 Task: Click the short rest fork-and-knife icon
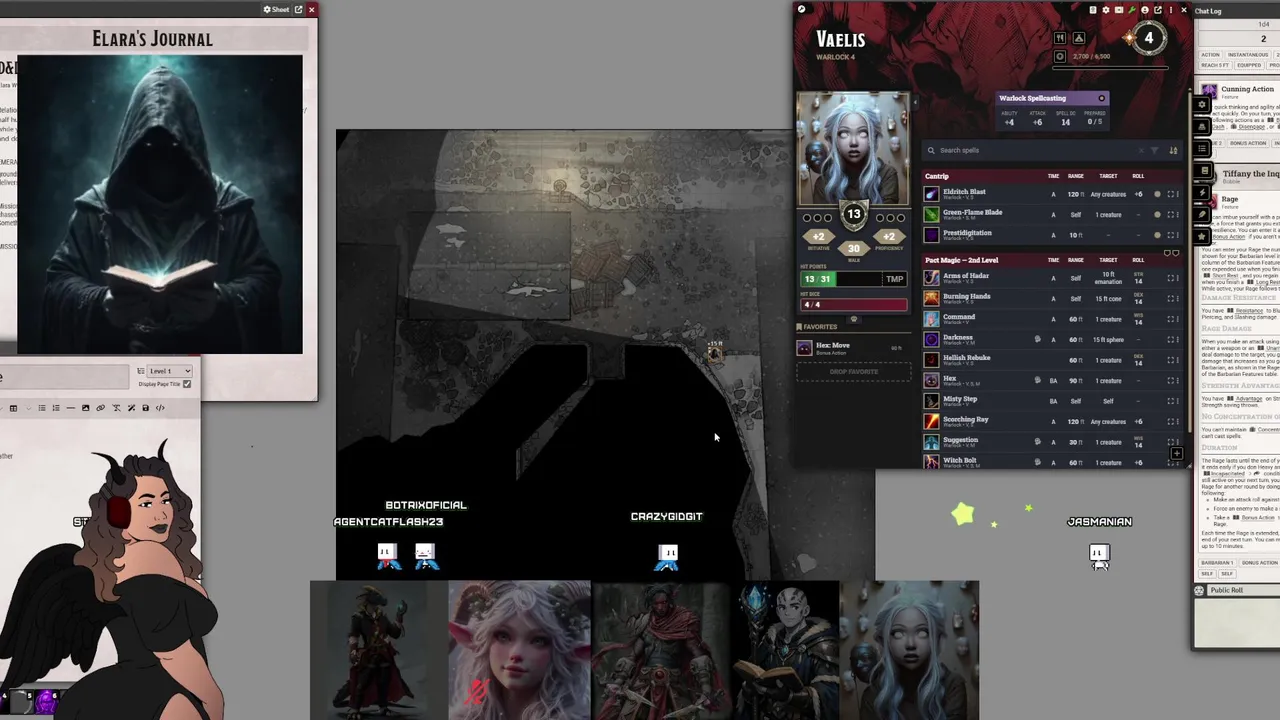(x=1060, y=38)
